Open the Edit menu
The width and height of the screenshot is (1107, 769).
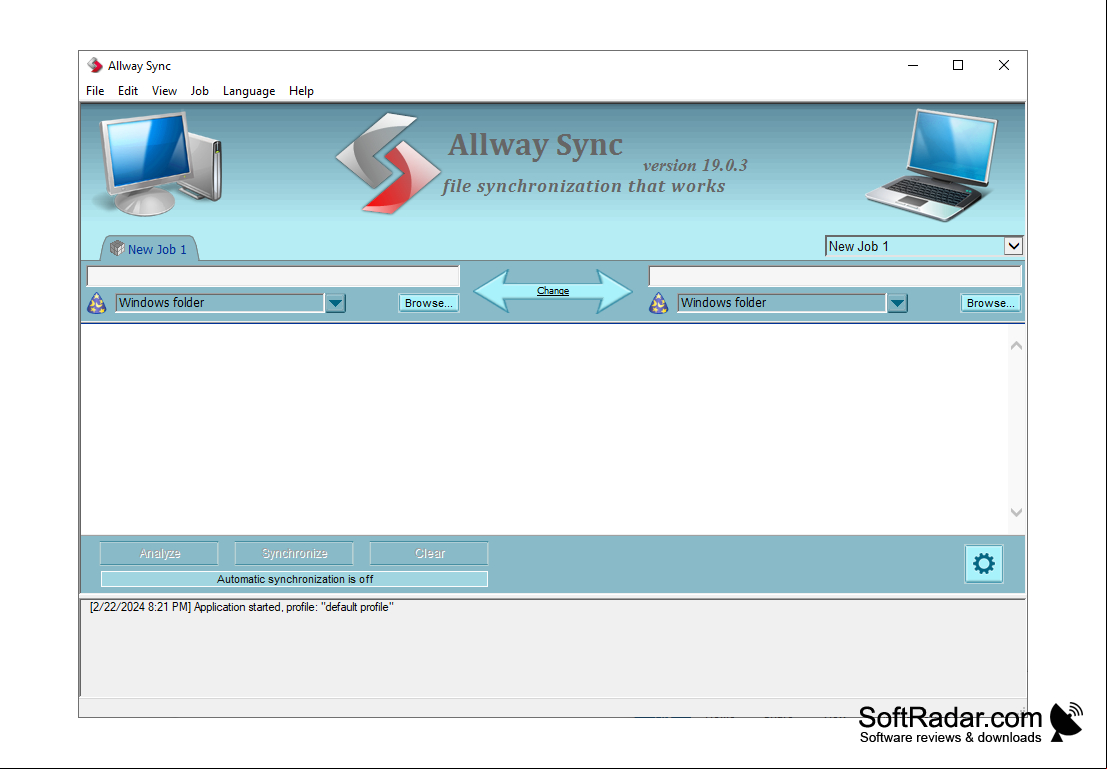click(128, 91)
